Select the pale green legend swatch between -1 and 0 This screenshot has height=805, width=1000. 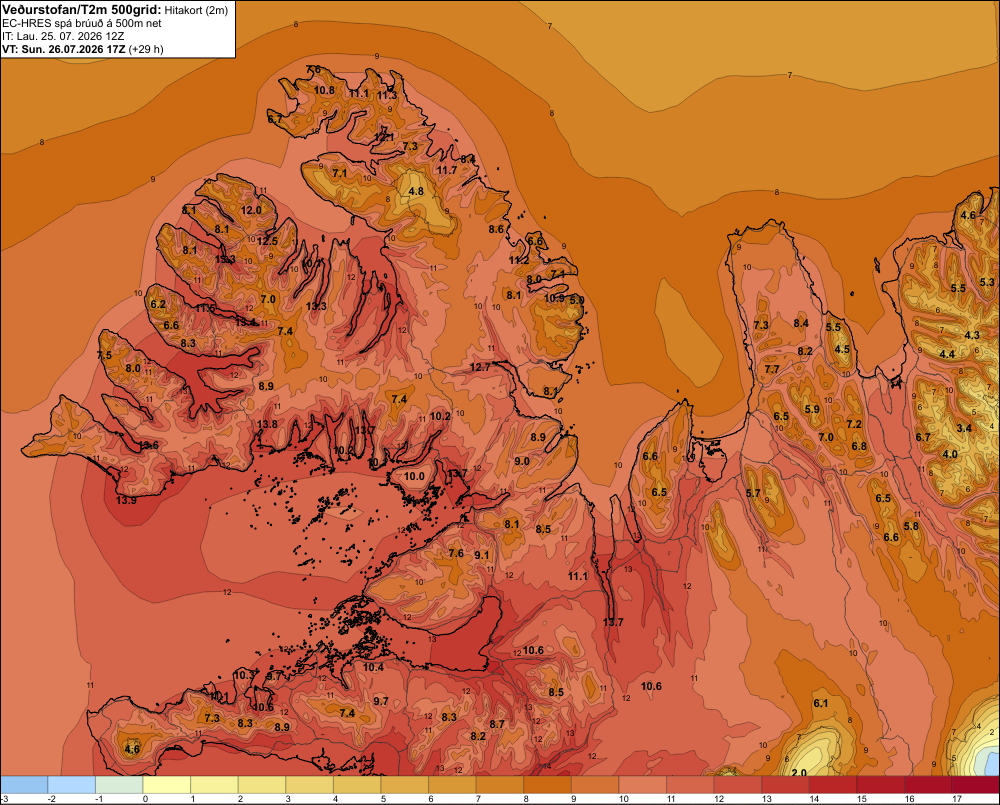click(119, 785)
